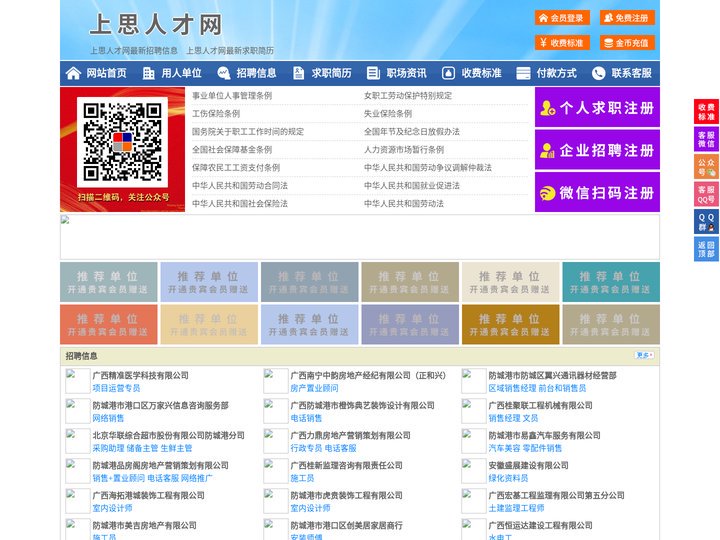Screen dimensions: 720x540
Task: Open 网站首页 in the navigation bar
Action: [106, 73]
